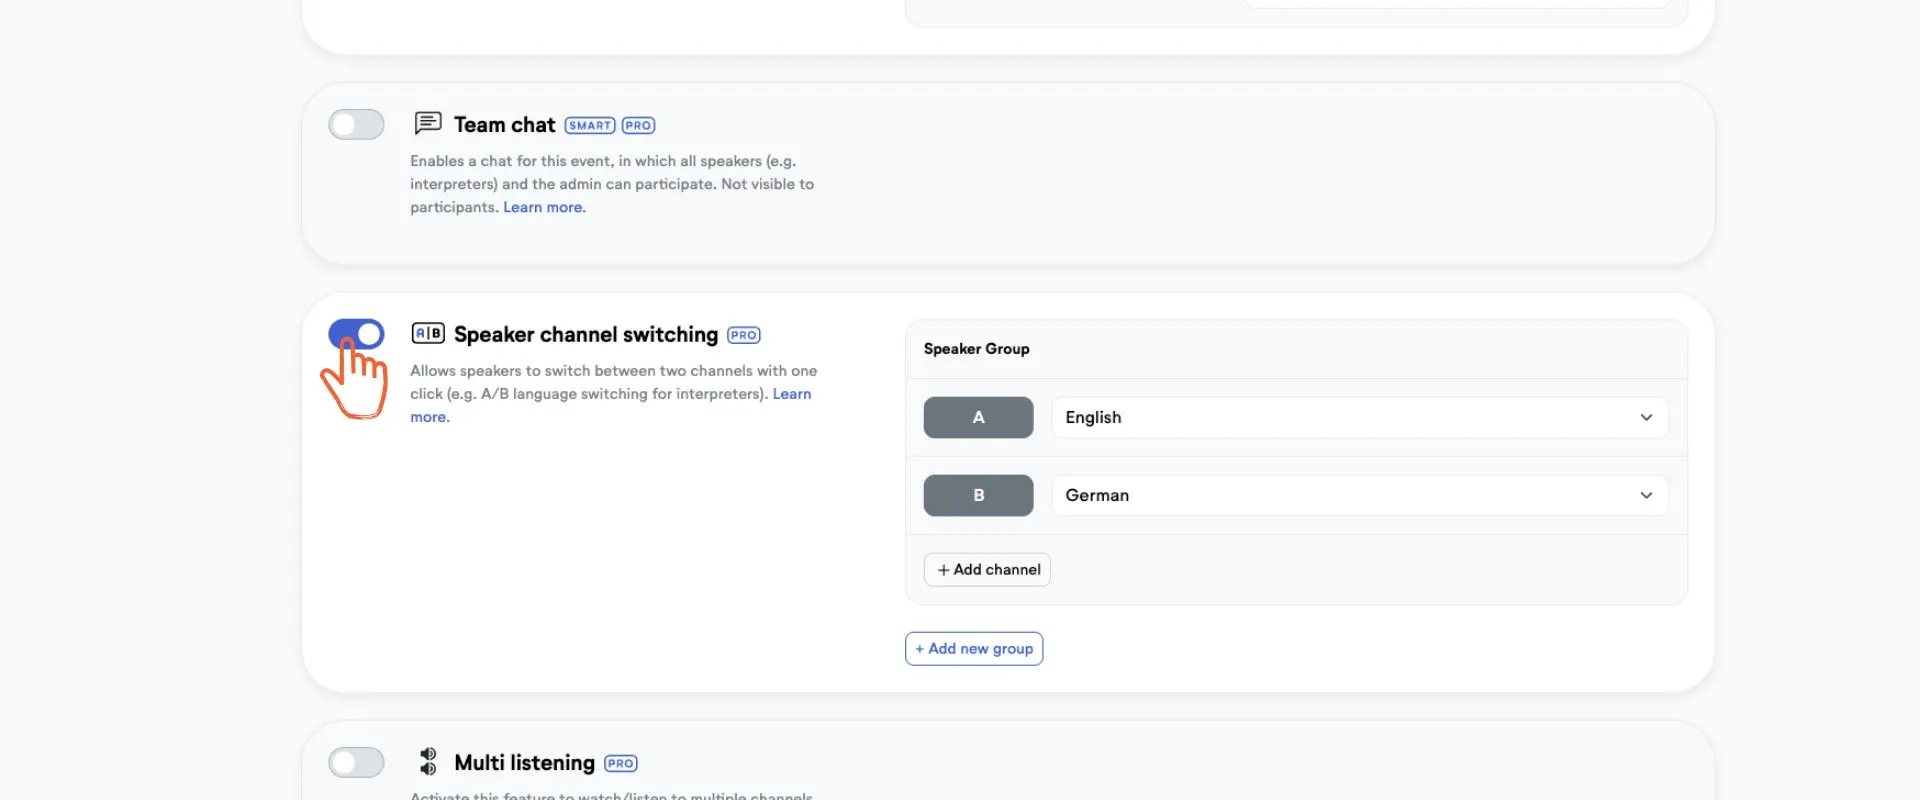Click the Add channel button

pos(987,569)
